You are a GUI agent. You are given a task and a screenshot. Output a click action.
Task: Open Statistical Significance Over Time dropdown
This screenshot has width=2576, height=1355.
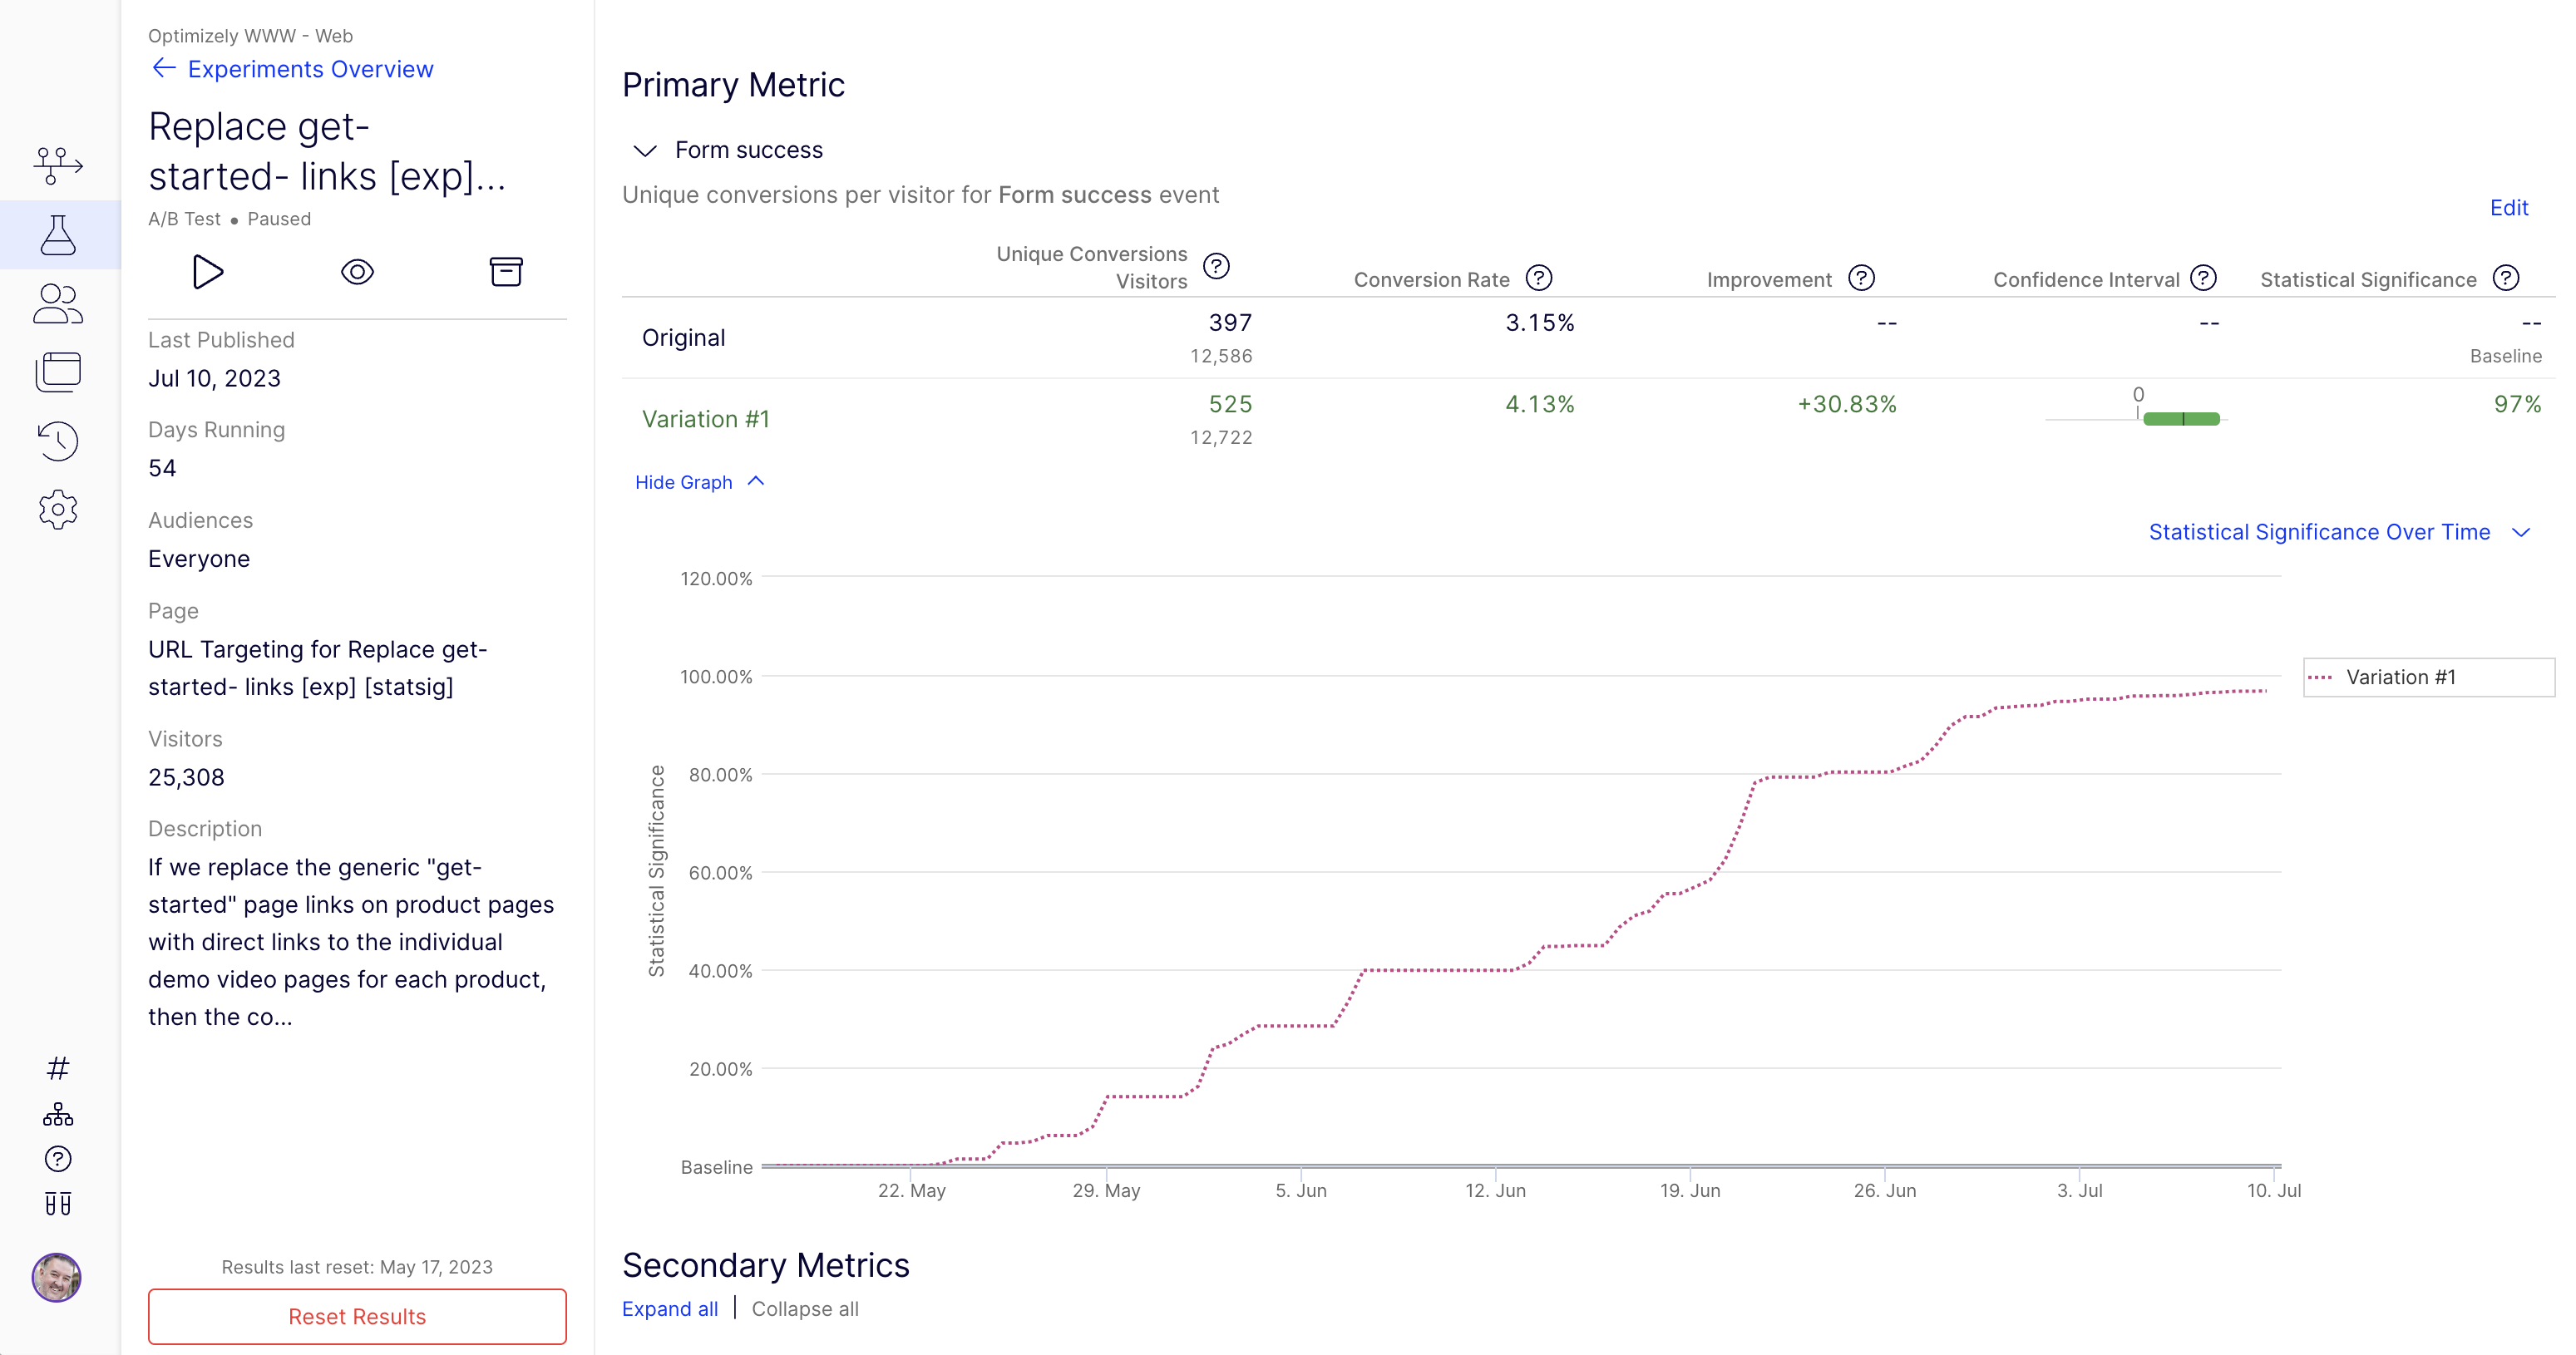tap(2339, 532)
